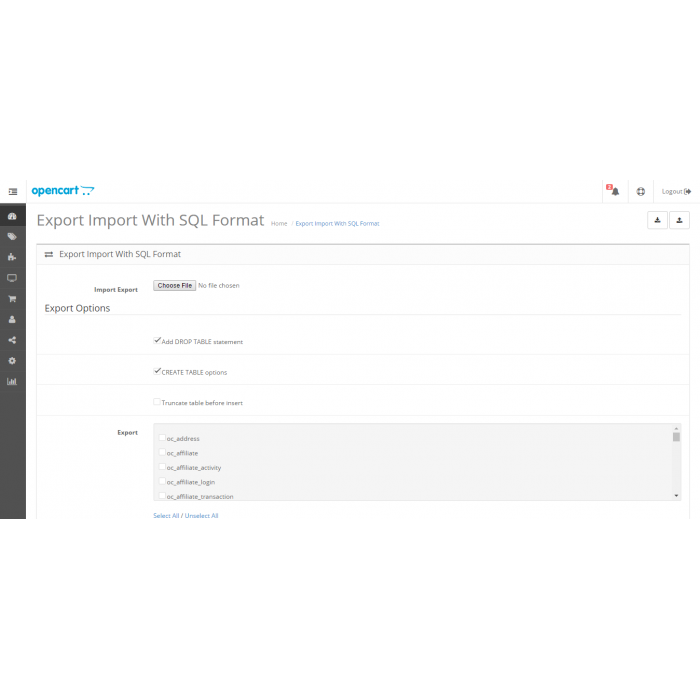This screenshot has height=700, width=700.
Task: Click the export download icon button
Action: point(657,220)
